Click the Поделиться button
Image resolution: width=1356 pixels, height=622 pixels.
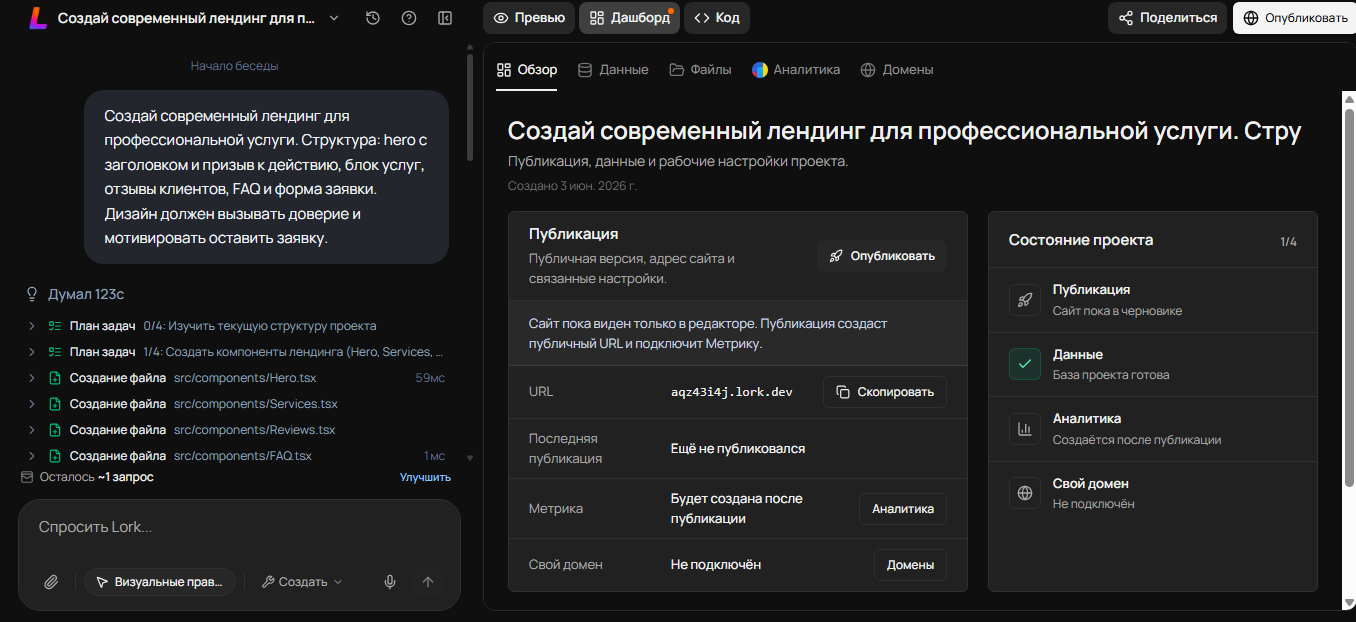pos(1167,18)
